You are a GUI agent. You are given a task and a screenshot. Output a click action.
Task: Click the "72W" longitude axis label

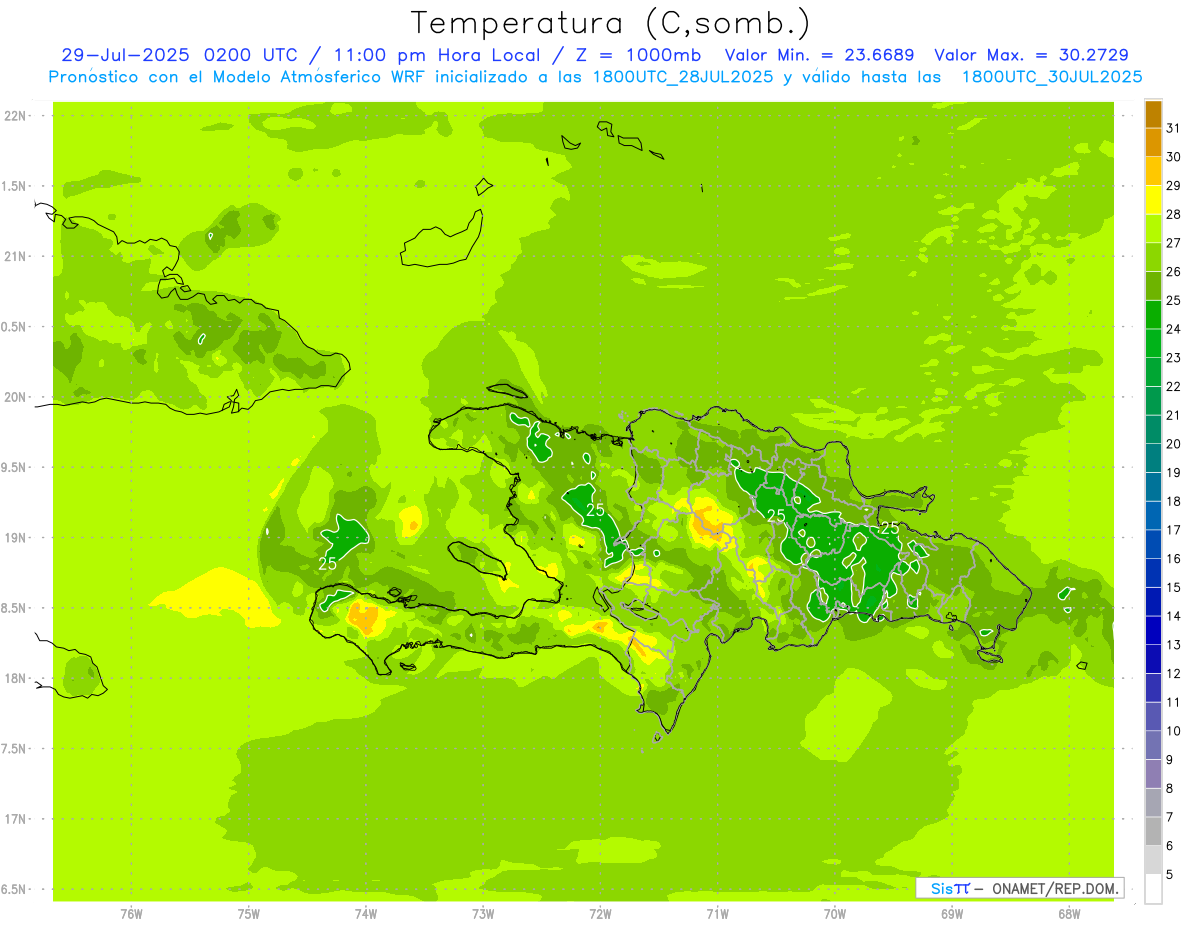pyautogui.click(x=600, y=915)
